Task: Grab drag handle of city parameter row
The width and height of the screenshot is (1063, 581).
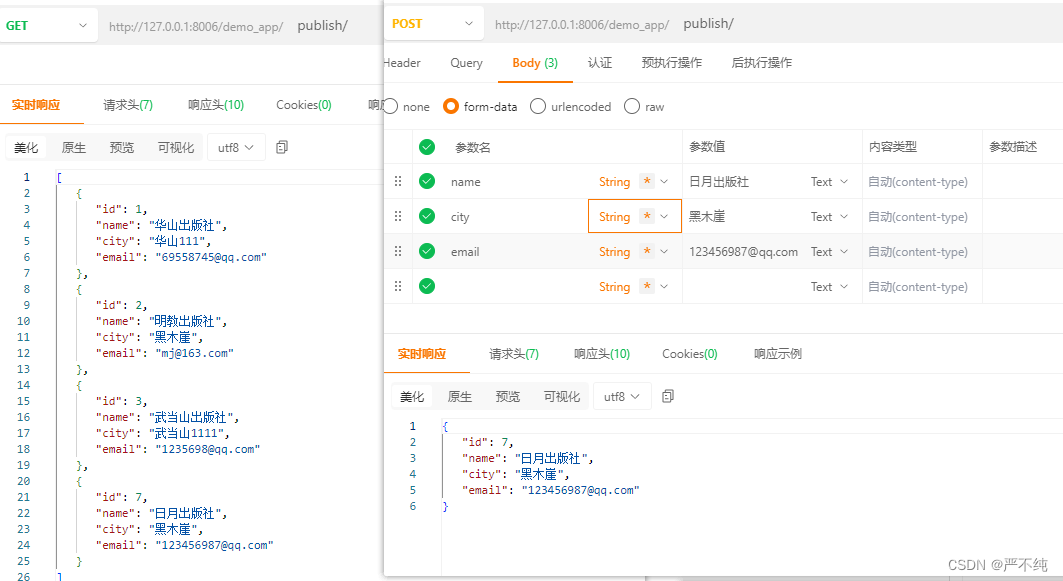Action: coord(398,216)
